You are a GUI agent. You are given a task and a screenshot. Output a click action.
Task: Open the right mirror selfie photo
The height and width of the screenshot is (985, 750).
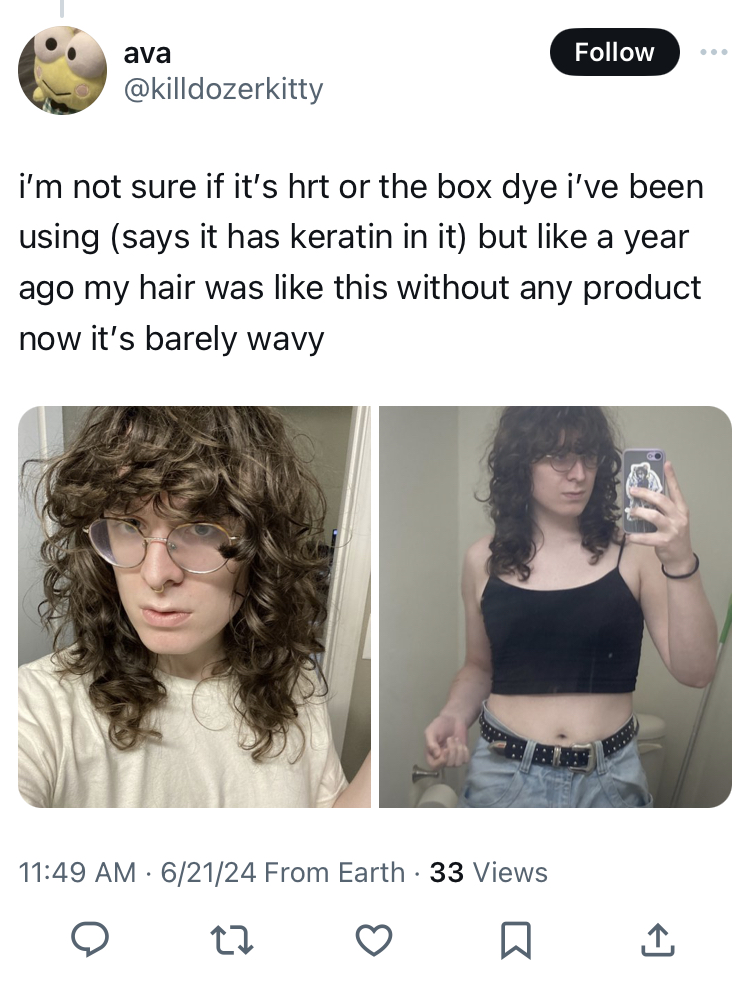click(x=555, y=607)
